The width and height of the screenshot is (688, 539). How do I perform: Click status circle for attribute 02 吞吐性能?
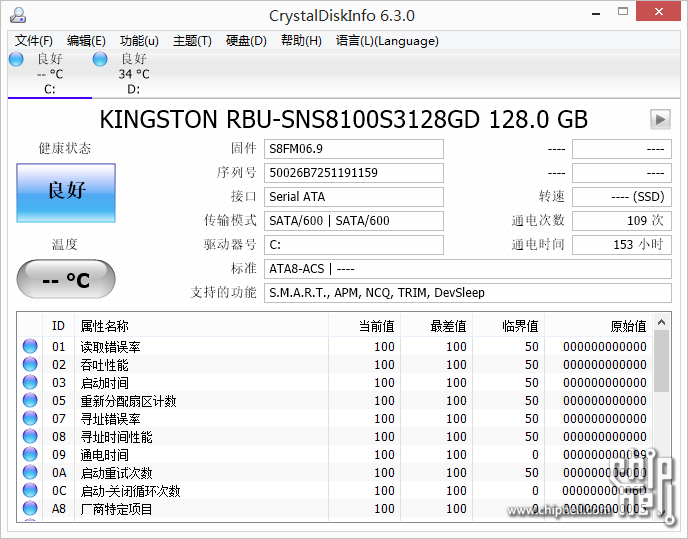[30, 364]
